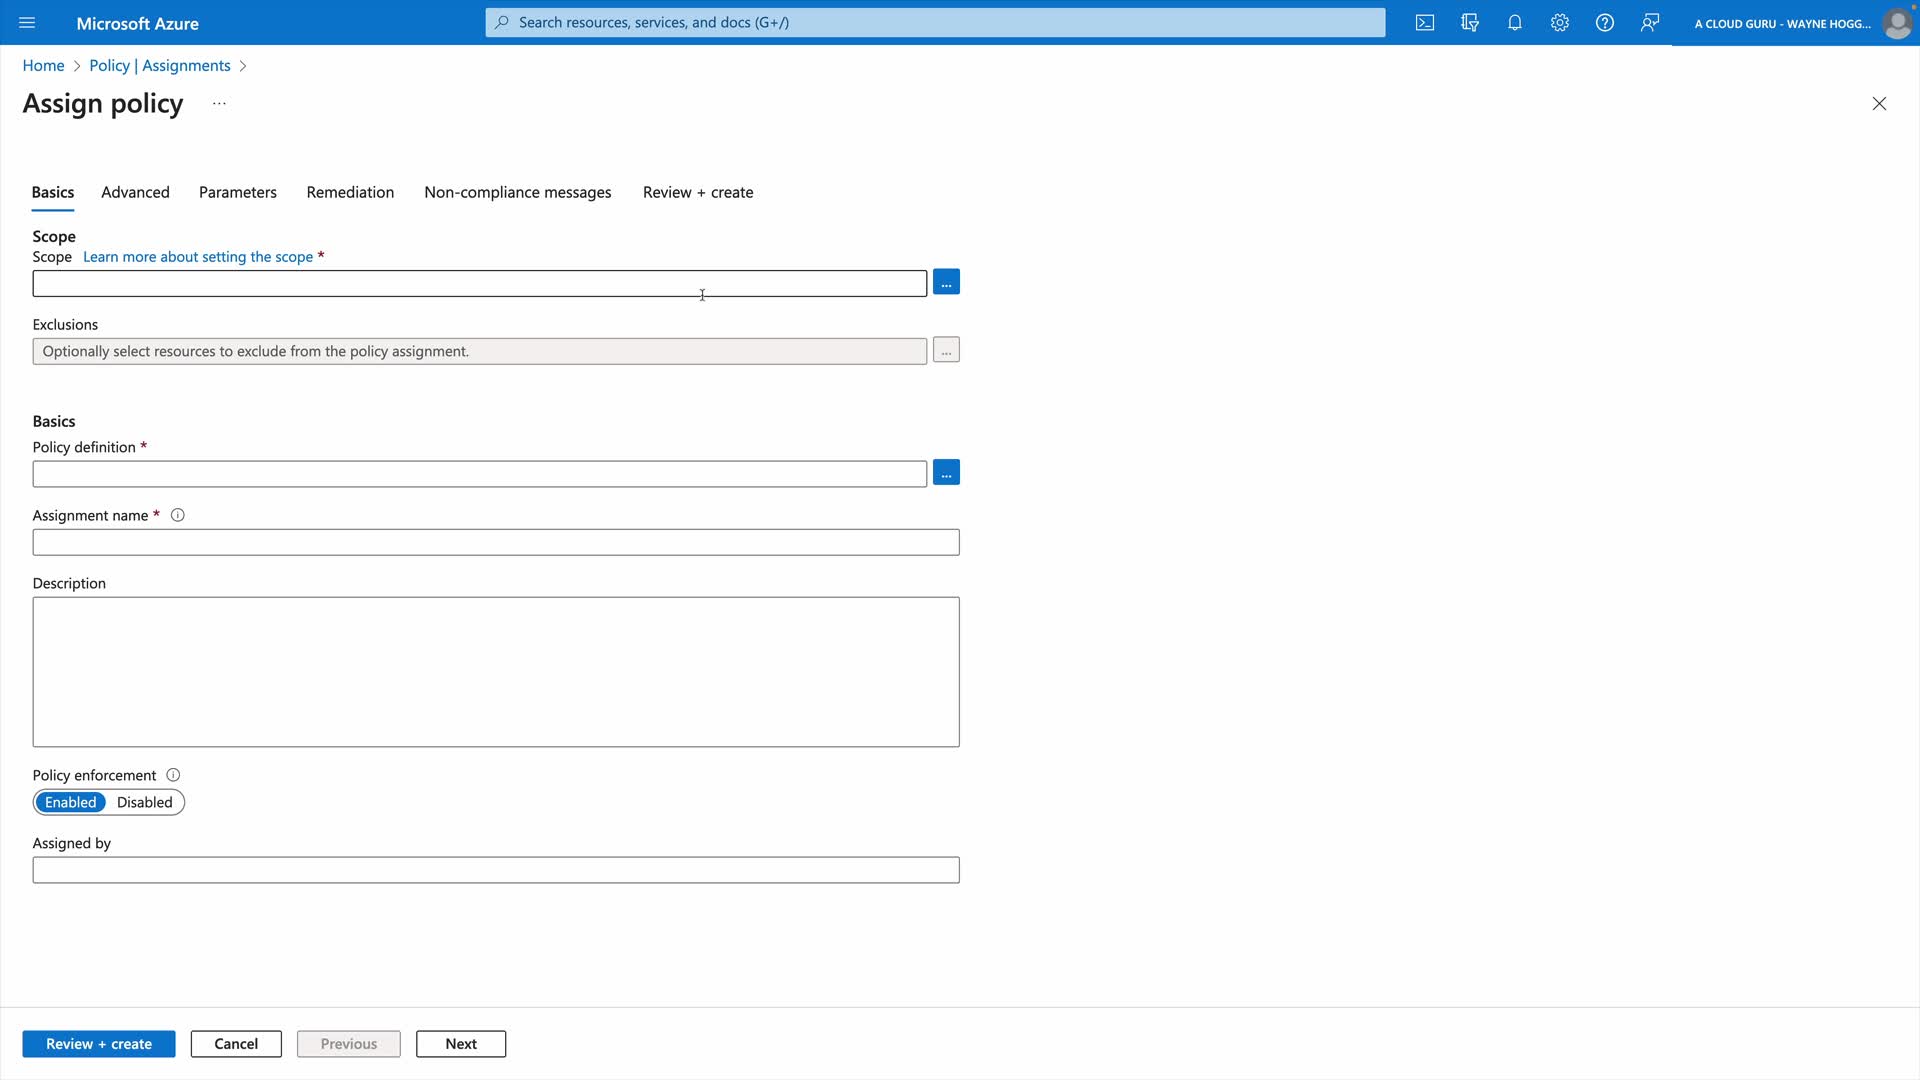
Task: Open the Feedback icon in the top bar
Action: point(1650,23)
